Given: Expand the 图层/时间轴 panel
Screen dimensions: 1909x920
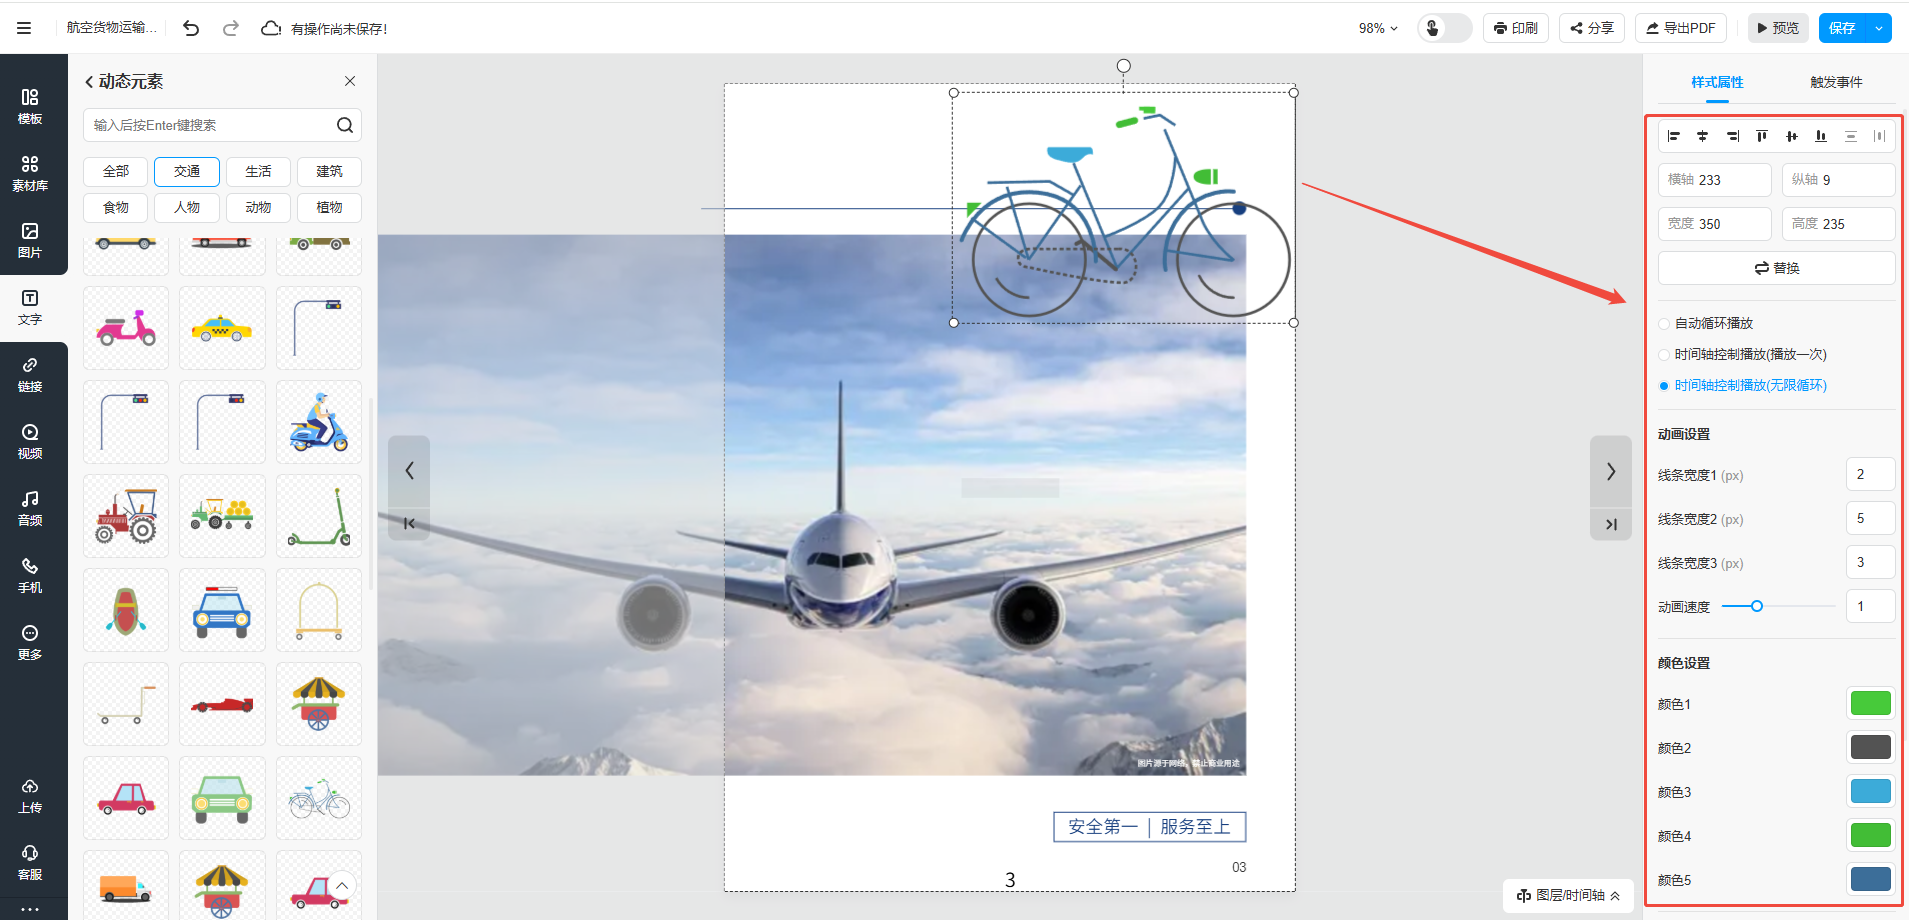Looking at the screenshot, I should tap(1568, 895).
